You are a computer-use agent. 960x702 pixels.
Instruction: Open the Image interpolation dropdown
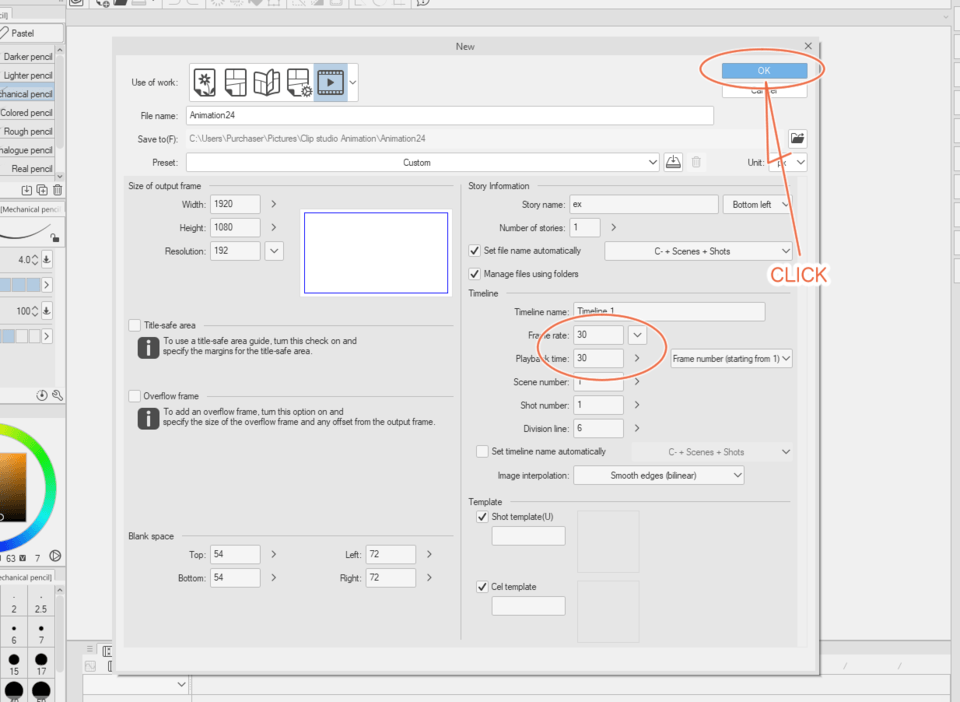[x=659, y=476]
